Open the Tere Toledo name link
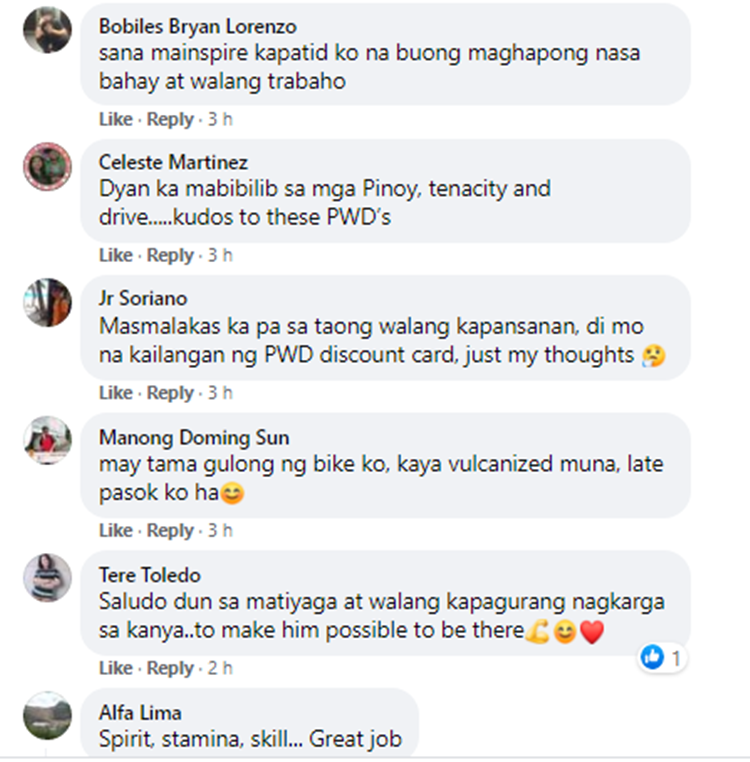Image resolution: width=750 pixels, height=762 pixels. click(150, 575)
